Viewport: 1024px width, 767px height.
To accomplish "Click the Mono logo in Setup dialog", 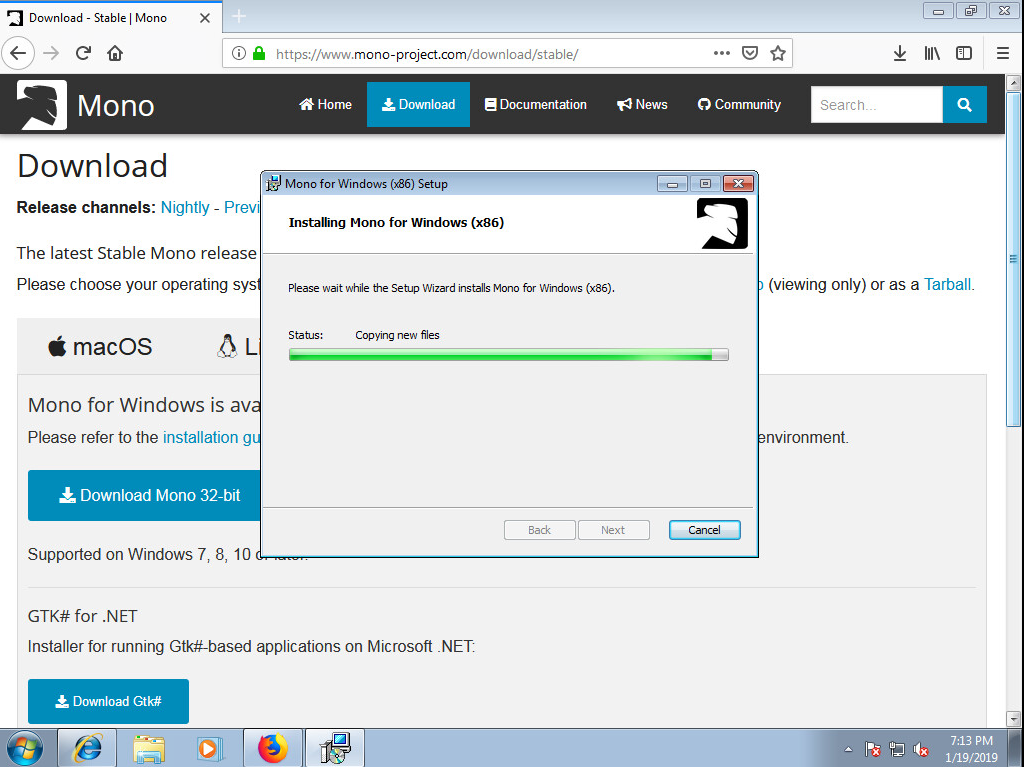I will point(722,223).
